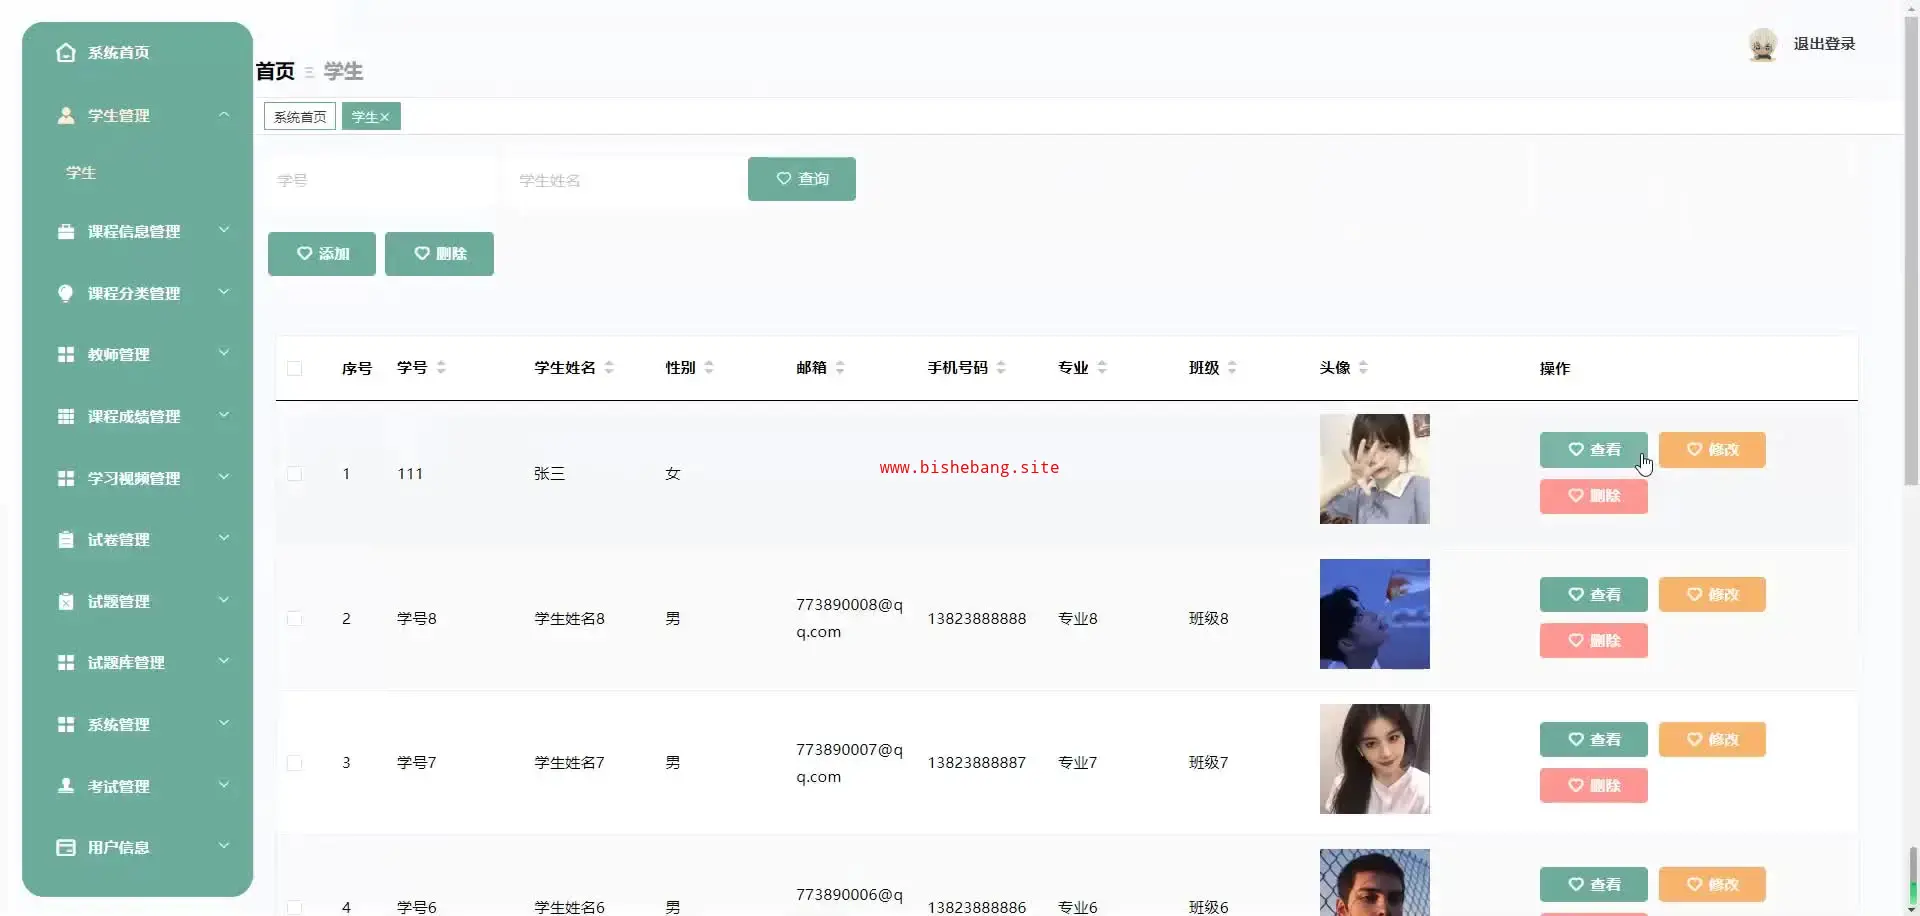Expand the 课程分类管理 menu chevron

[224, 293]
